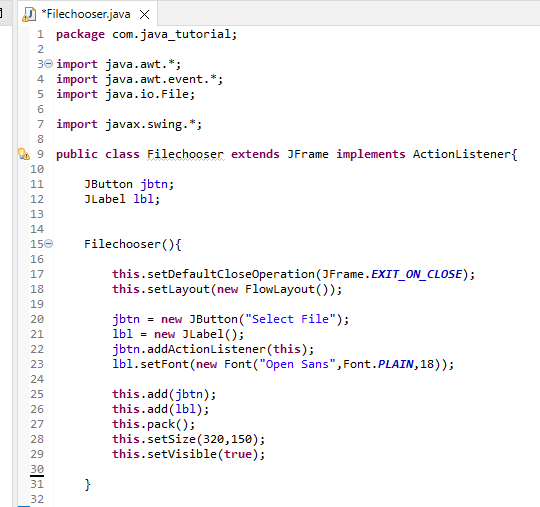Click the "Open Sans" string literal
The height and width of the screenshot is (507, 540).
(x=297, y=364)
